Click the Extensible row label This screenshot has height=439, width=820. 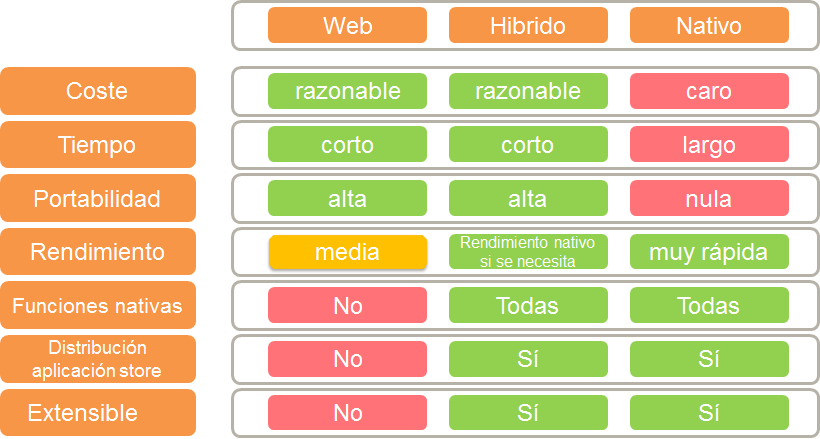[97, 413]
